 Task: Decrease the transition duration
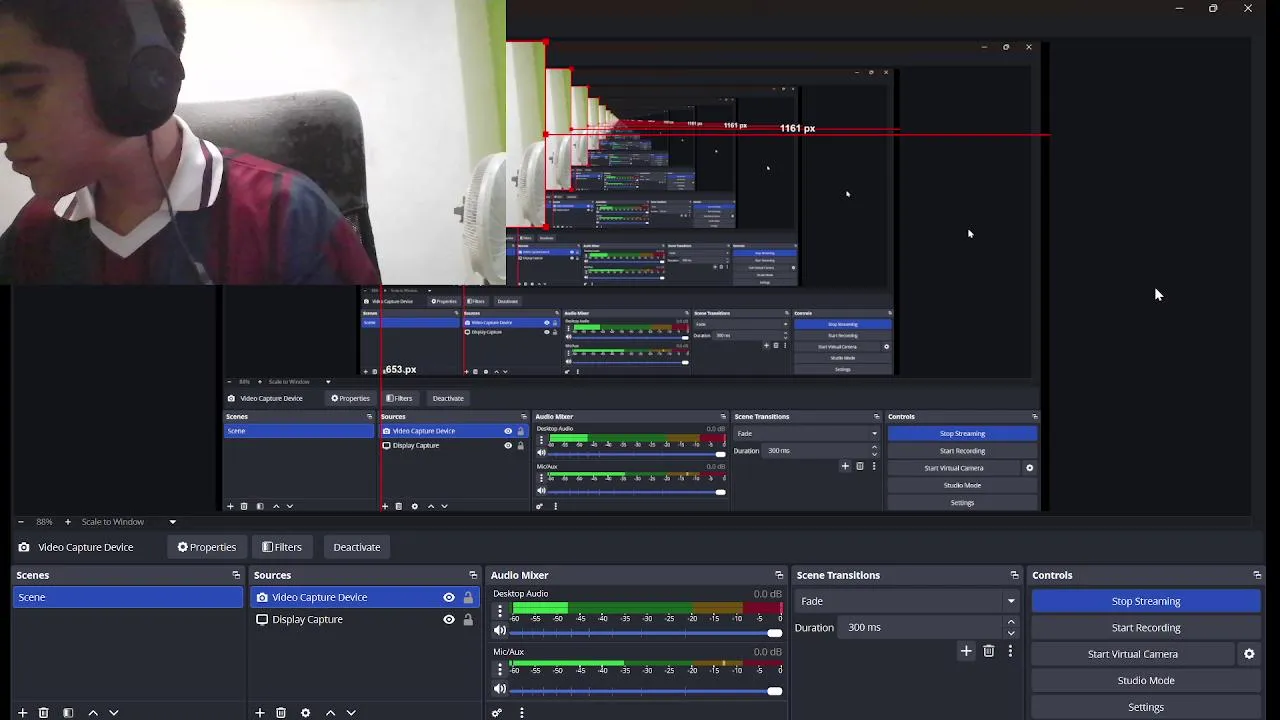point(1011,633)
